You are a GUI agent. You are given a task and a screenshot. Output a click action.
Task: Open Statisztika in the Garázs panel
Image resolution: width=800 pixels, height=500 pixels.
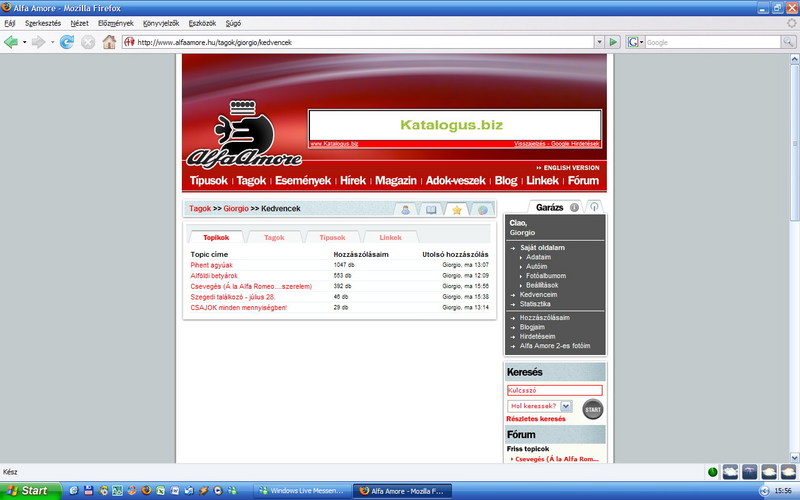point(535,304)
